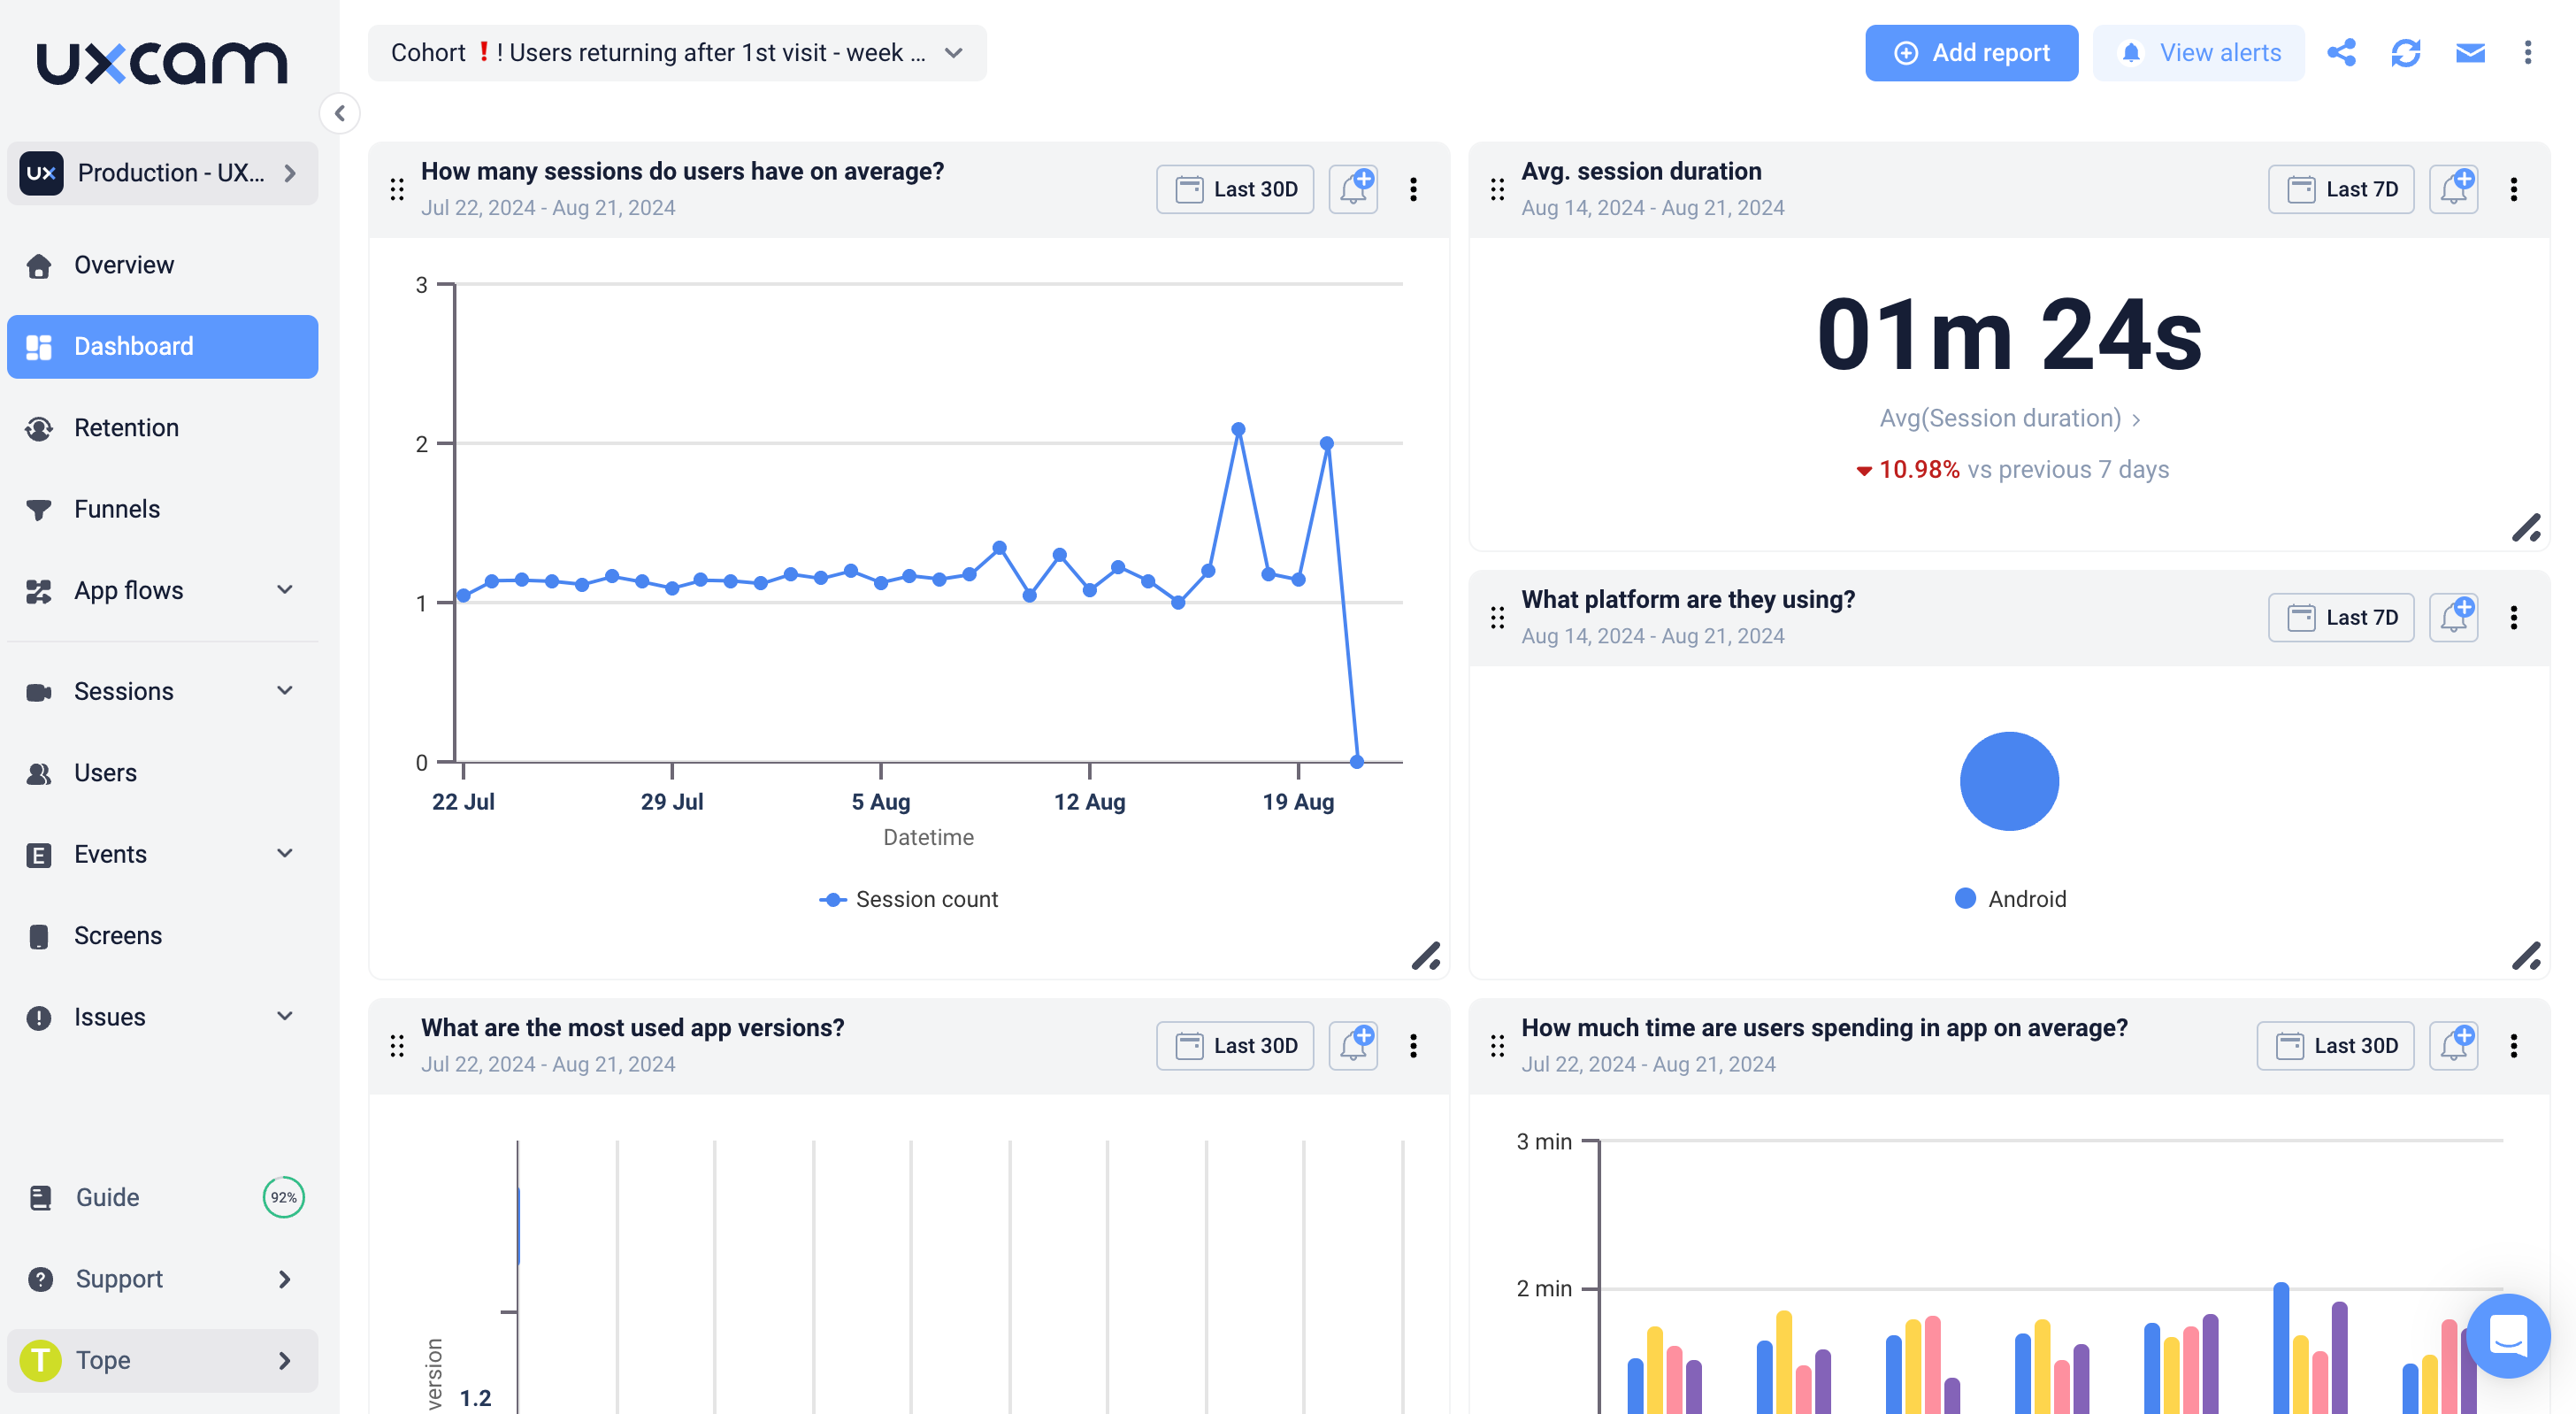Open Funnels from the sidebar
Image resolution: width=2576 pixels, height=1414 pixels.
(116, 509)
